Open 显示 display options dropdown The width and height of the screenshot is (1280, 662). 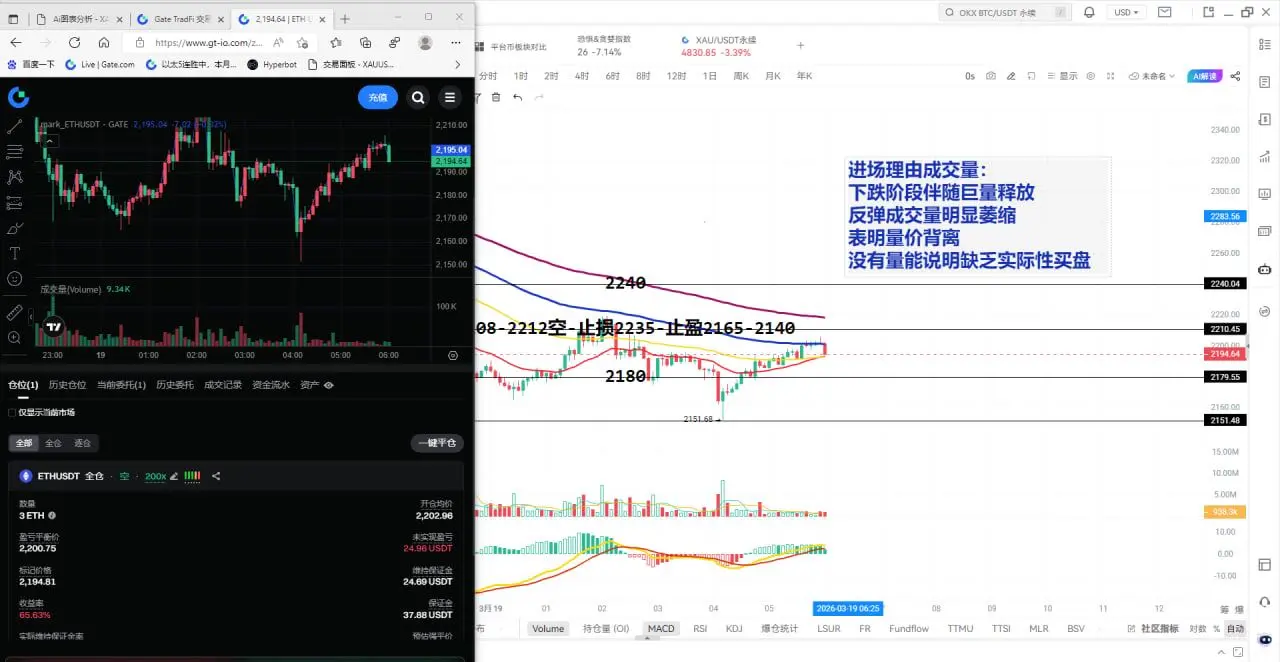click(x=1063, y=76)
